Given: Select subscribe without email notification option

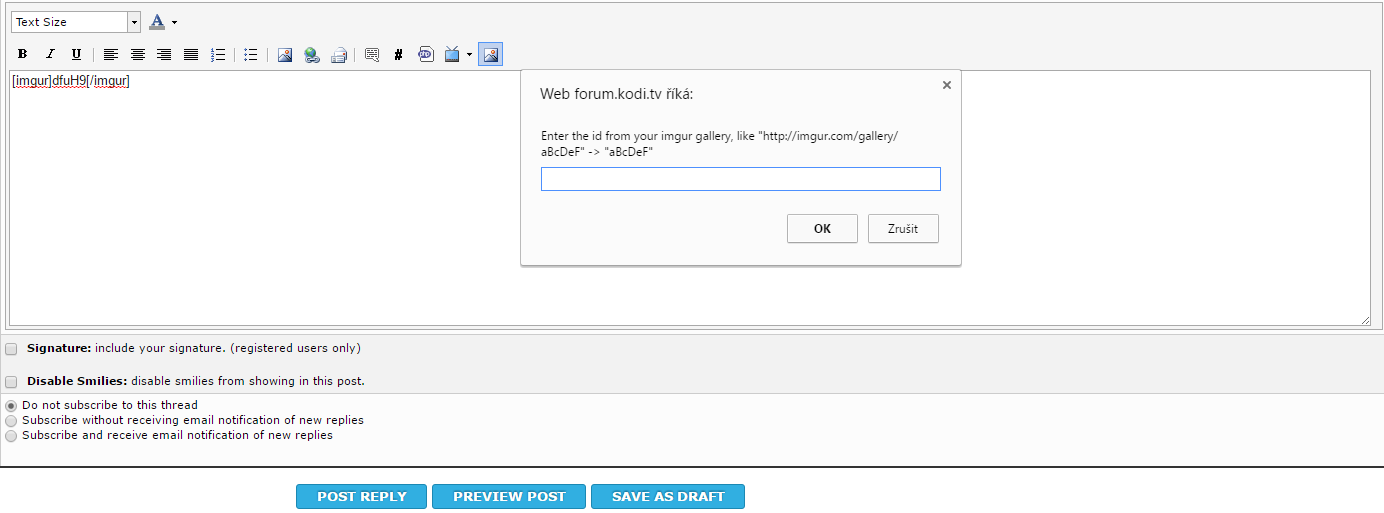Looking at the screenshot, I should pos(11,421).
